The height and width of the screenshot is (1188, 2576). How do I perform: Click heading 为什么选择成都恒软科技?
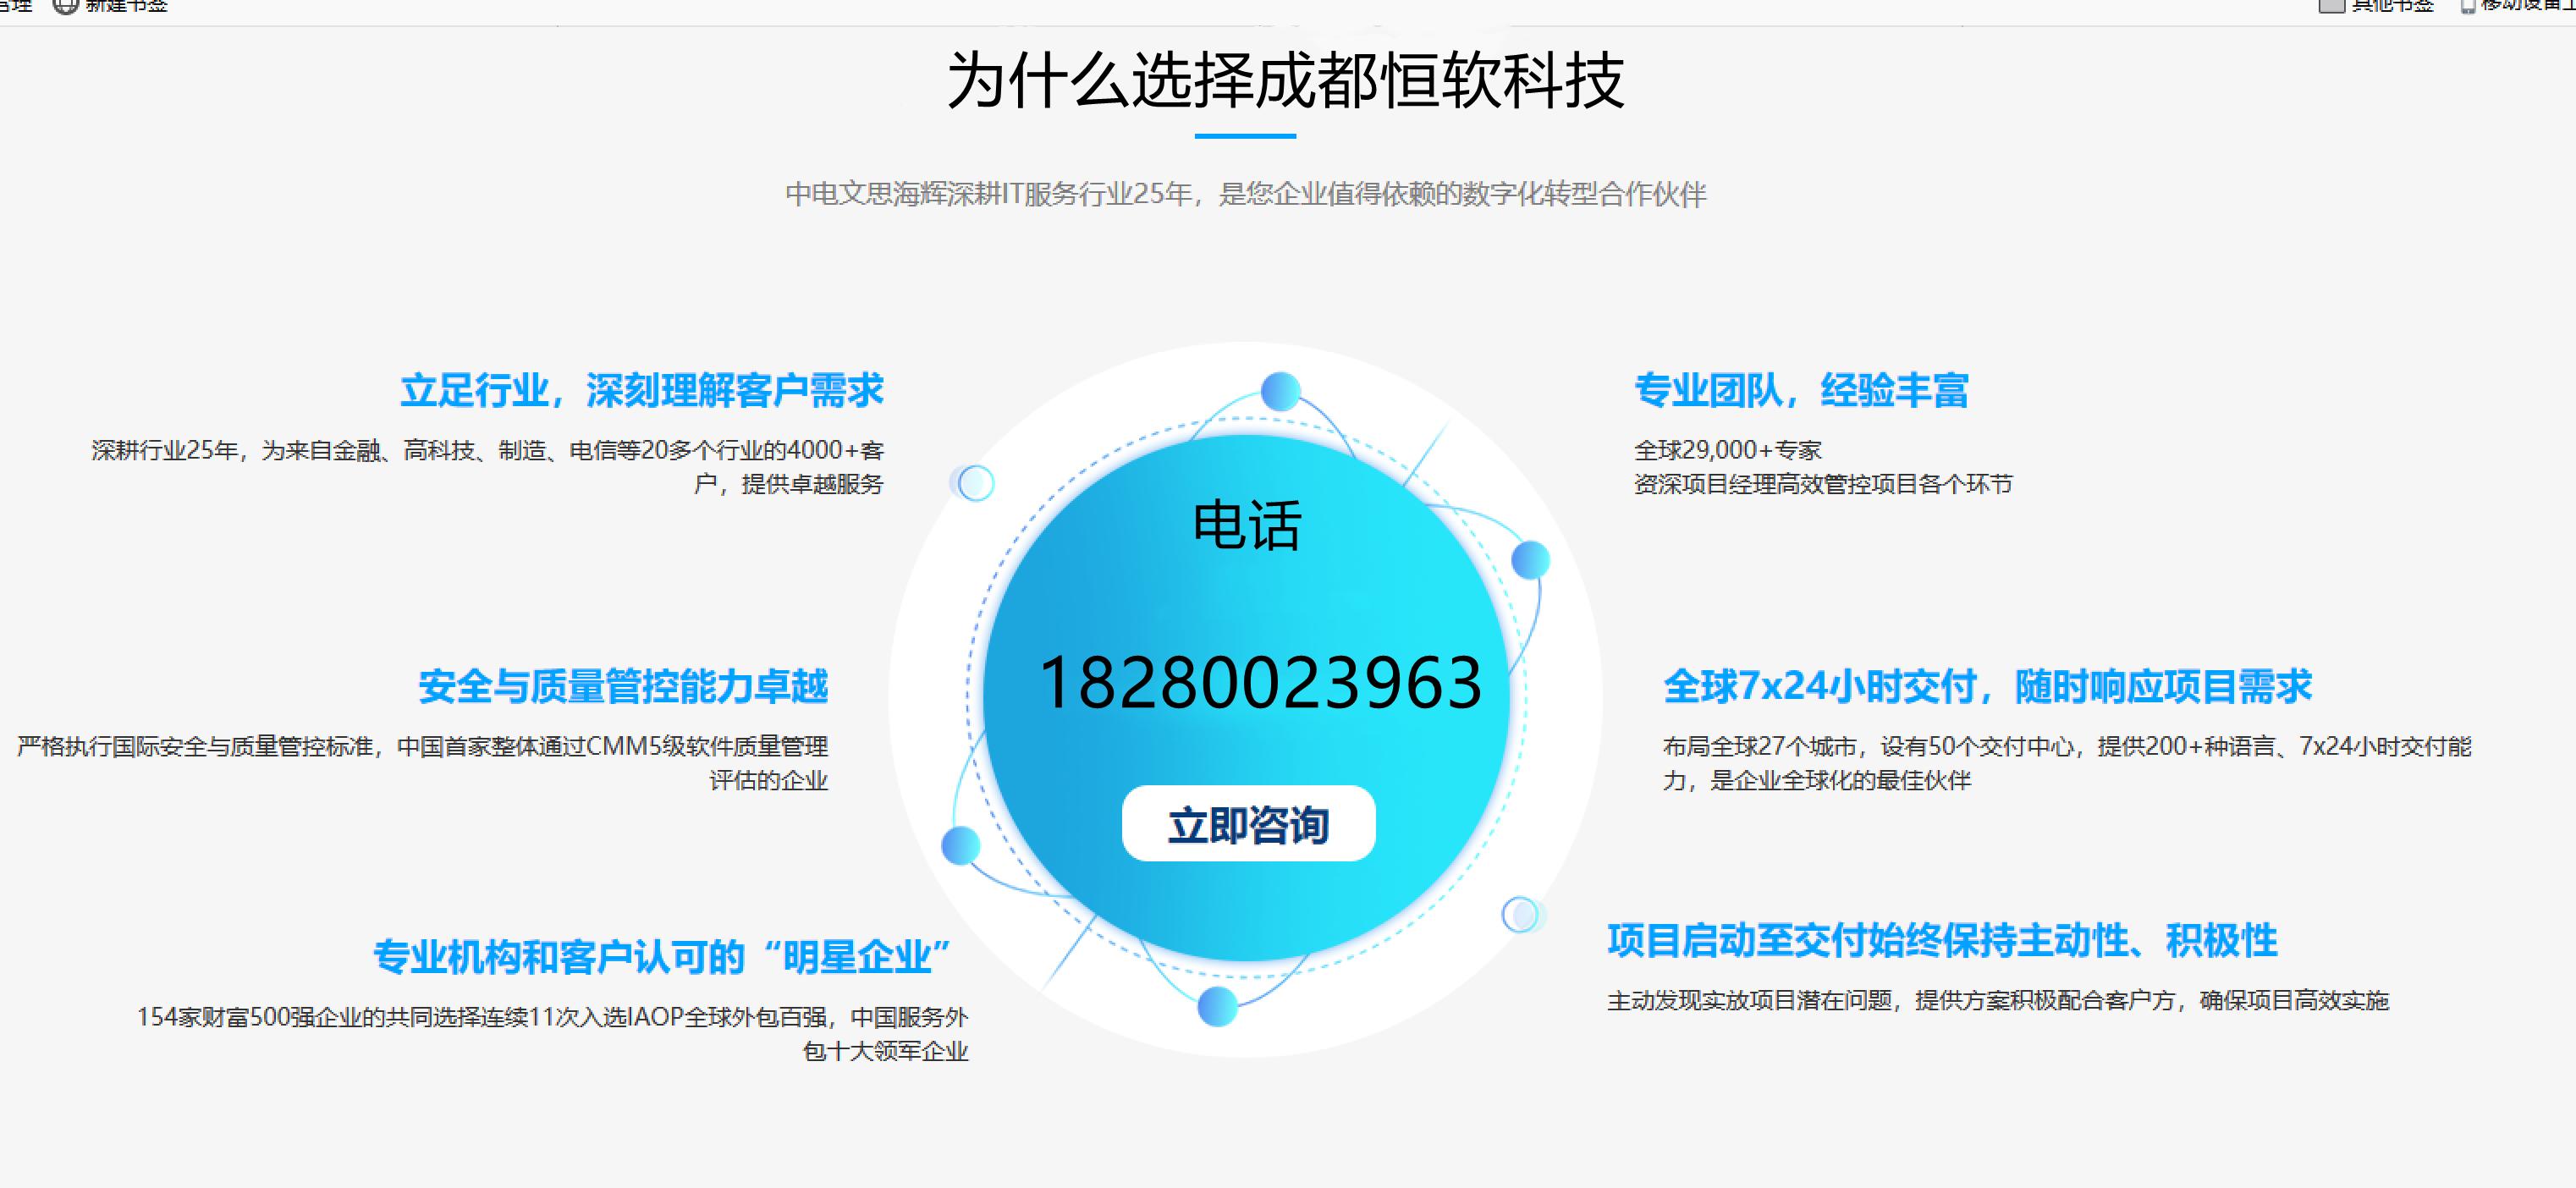click(1285, 81)
